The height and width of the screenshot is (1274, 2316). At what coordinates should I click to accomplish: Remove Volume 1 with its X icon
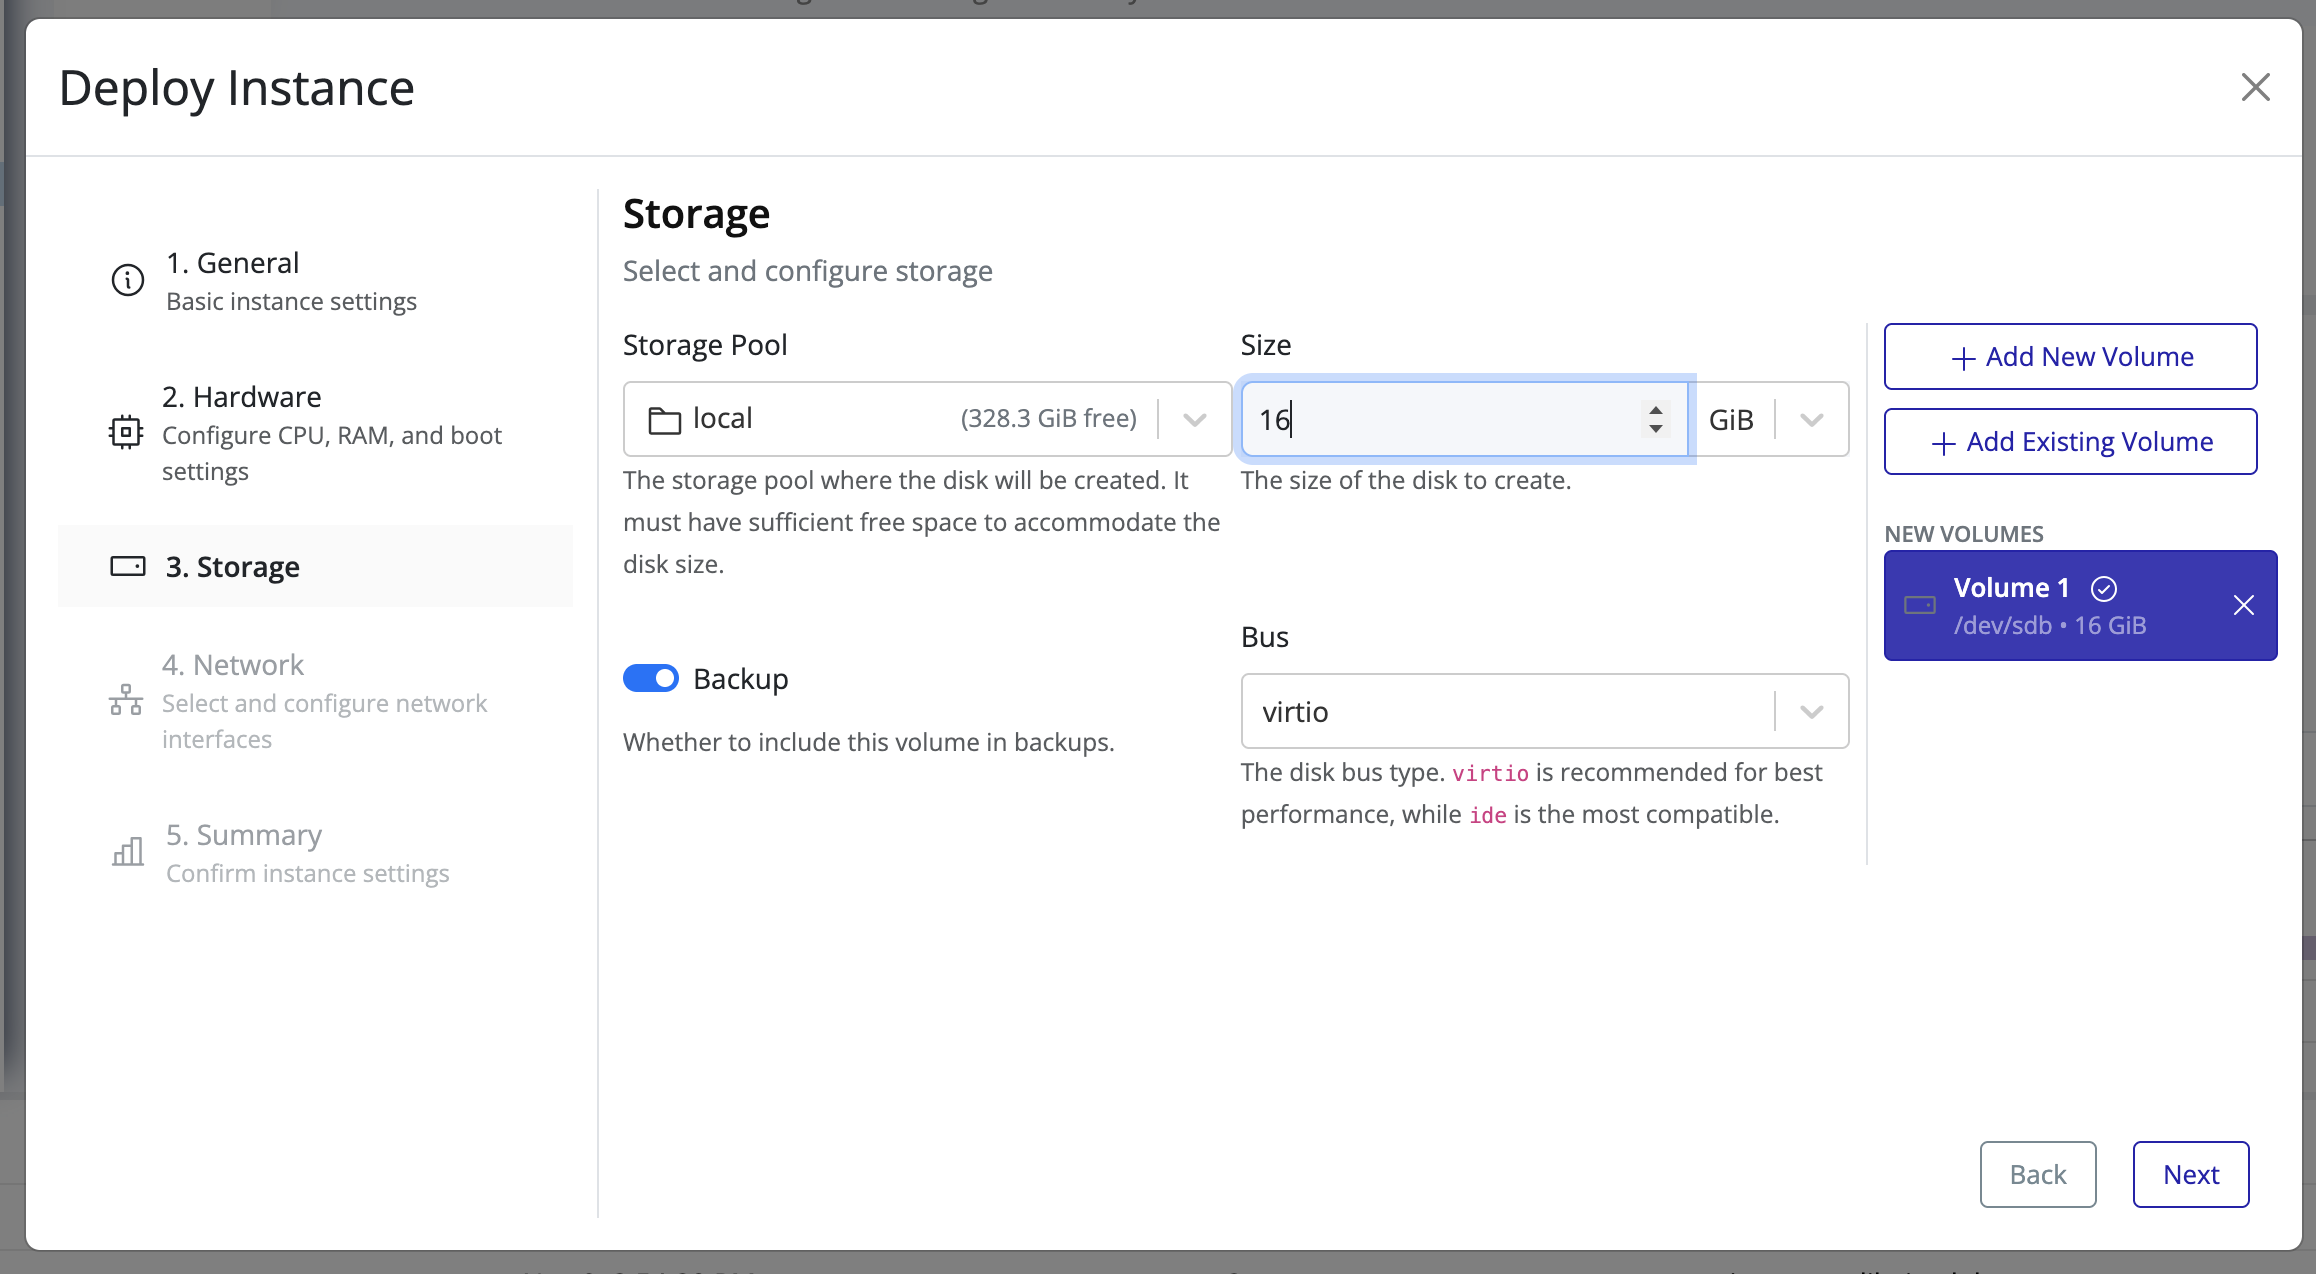[x=2243, y=605]
